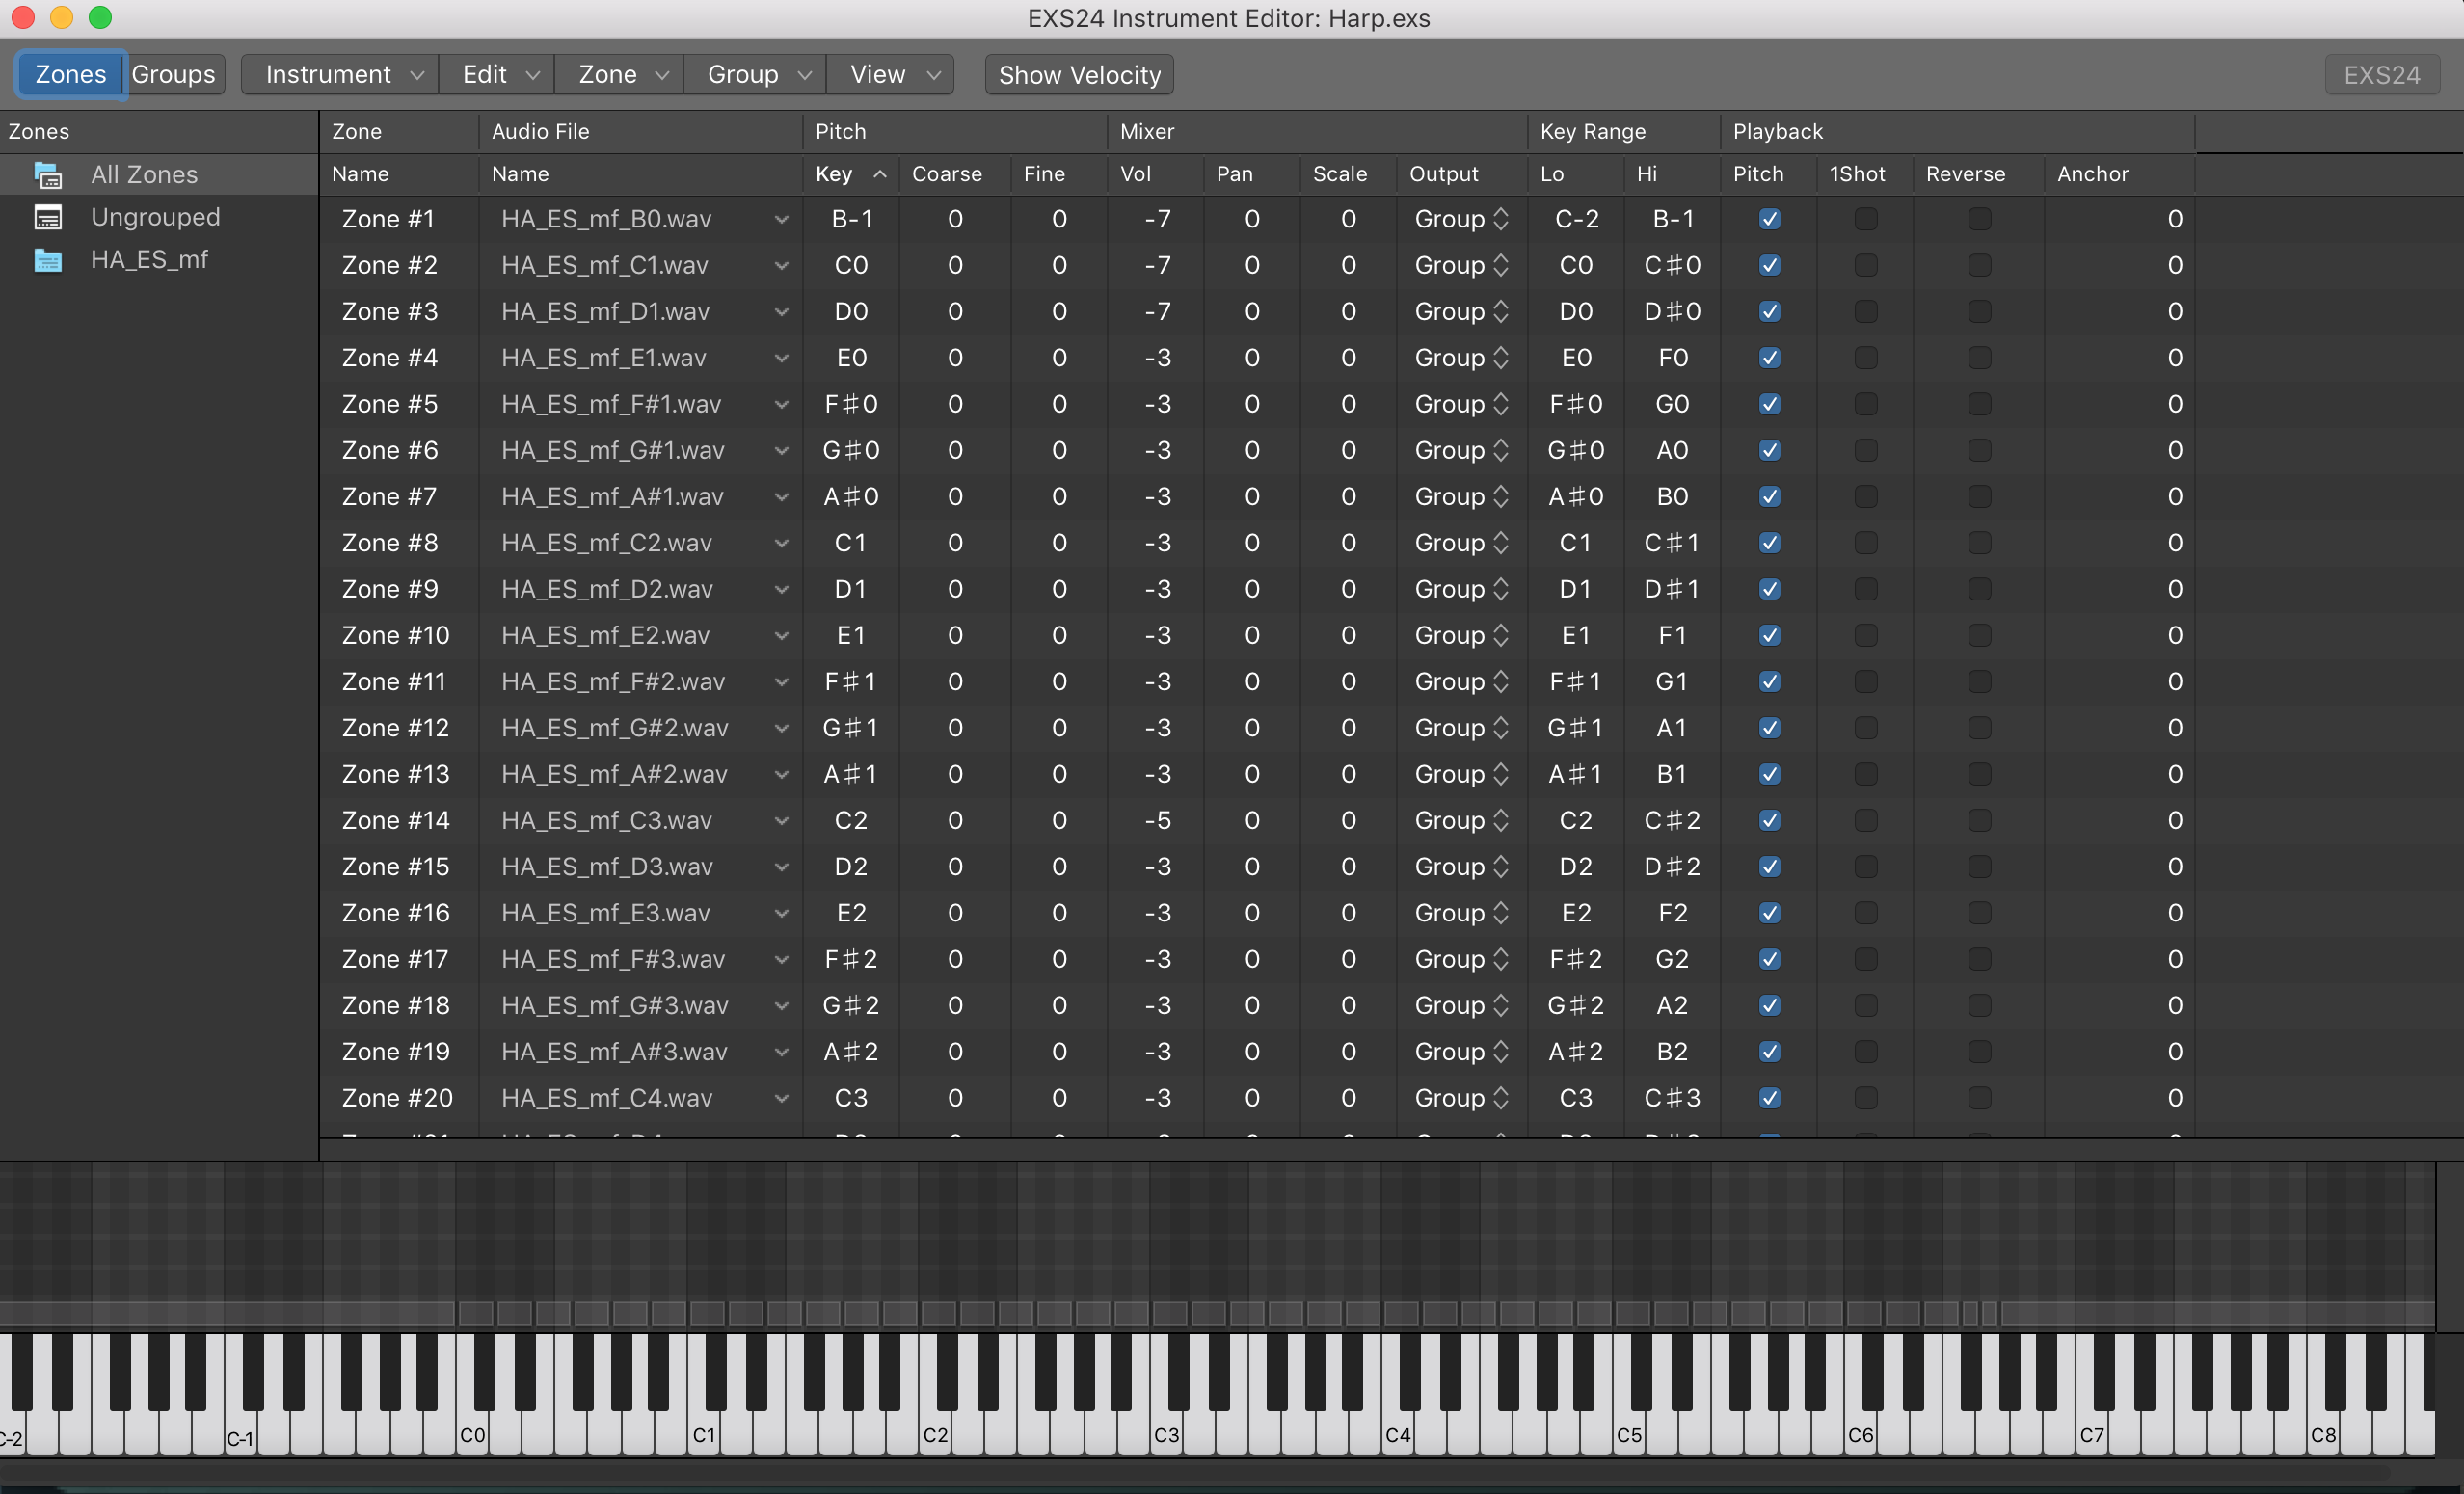
Task: Open the Instrument dropdown menu
Action: pyautogui.click(x=340, y=75)
